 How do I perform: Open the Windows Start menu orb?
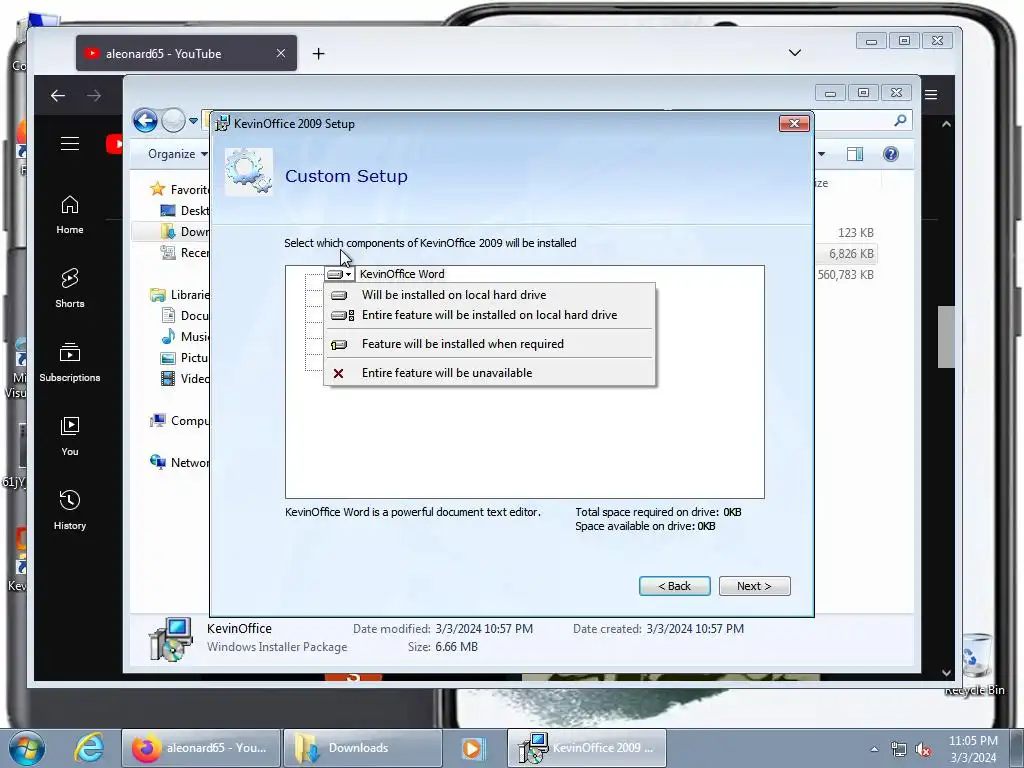click(27, 748)
